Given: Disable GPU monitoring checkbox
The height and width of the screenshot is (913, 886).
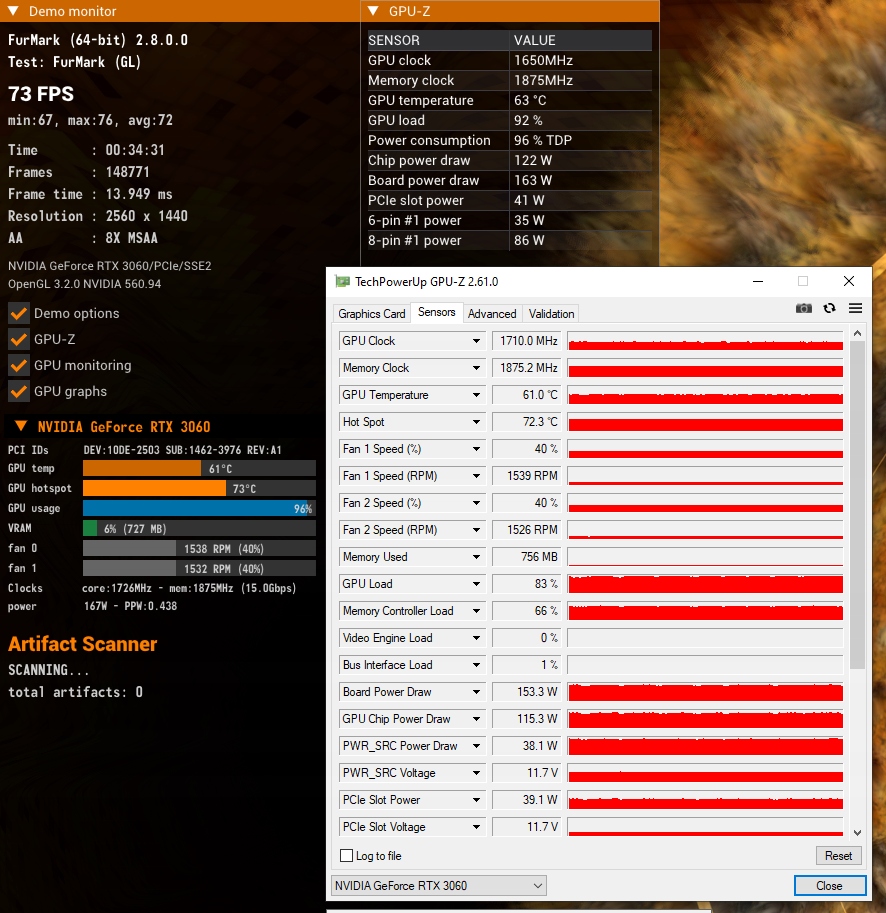Looking at the screenshot, I should pos(19,366).
